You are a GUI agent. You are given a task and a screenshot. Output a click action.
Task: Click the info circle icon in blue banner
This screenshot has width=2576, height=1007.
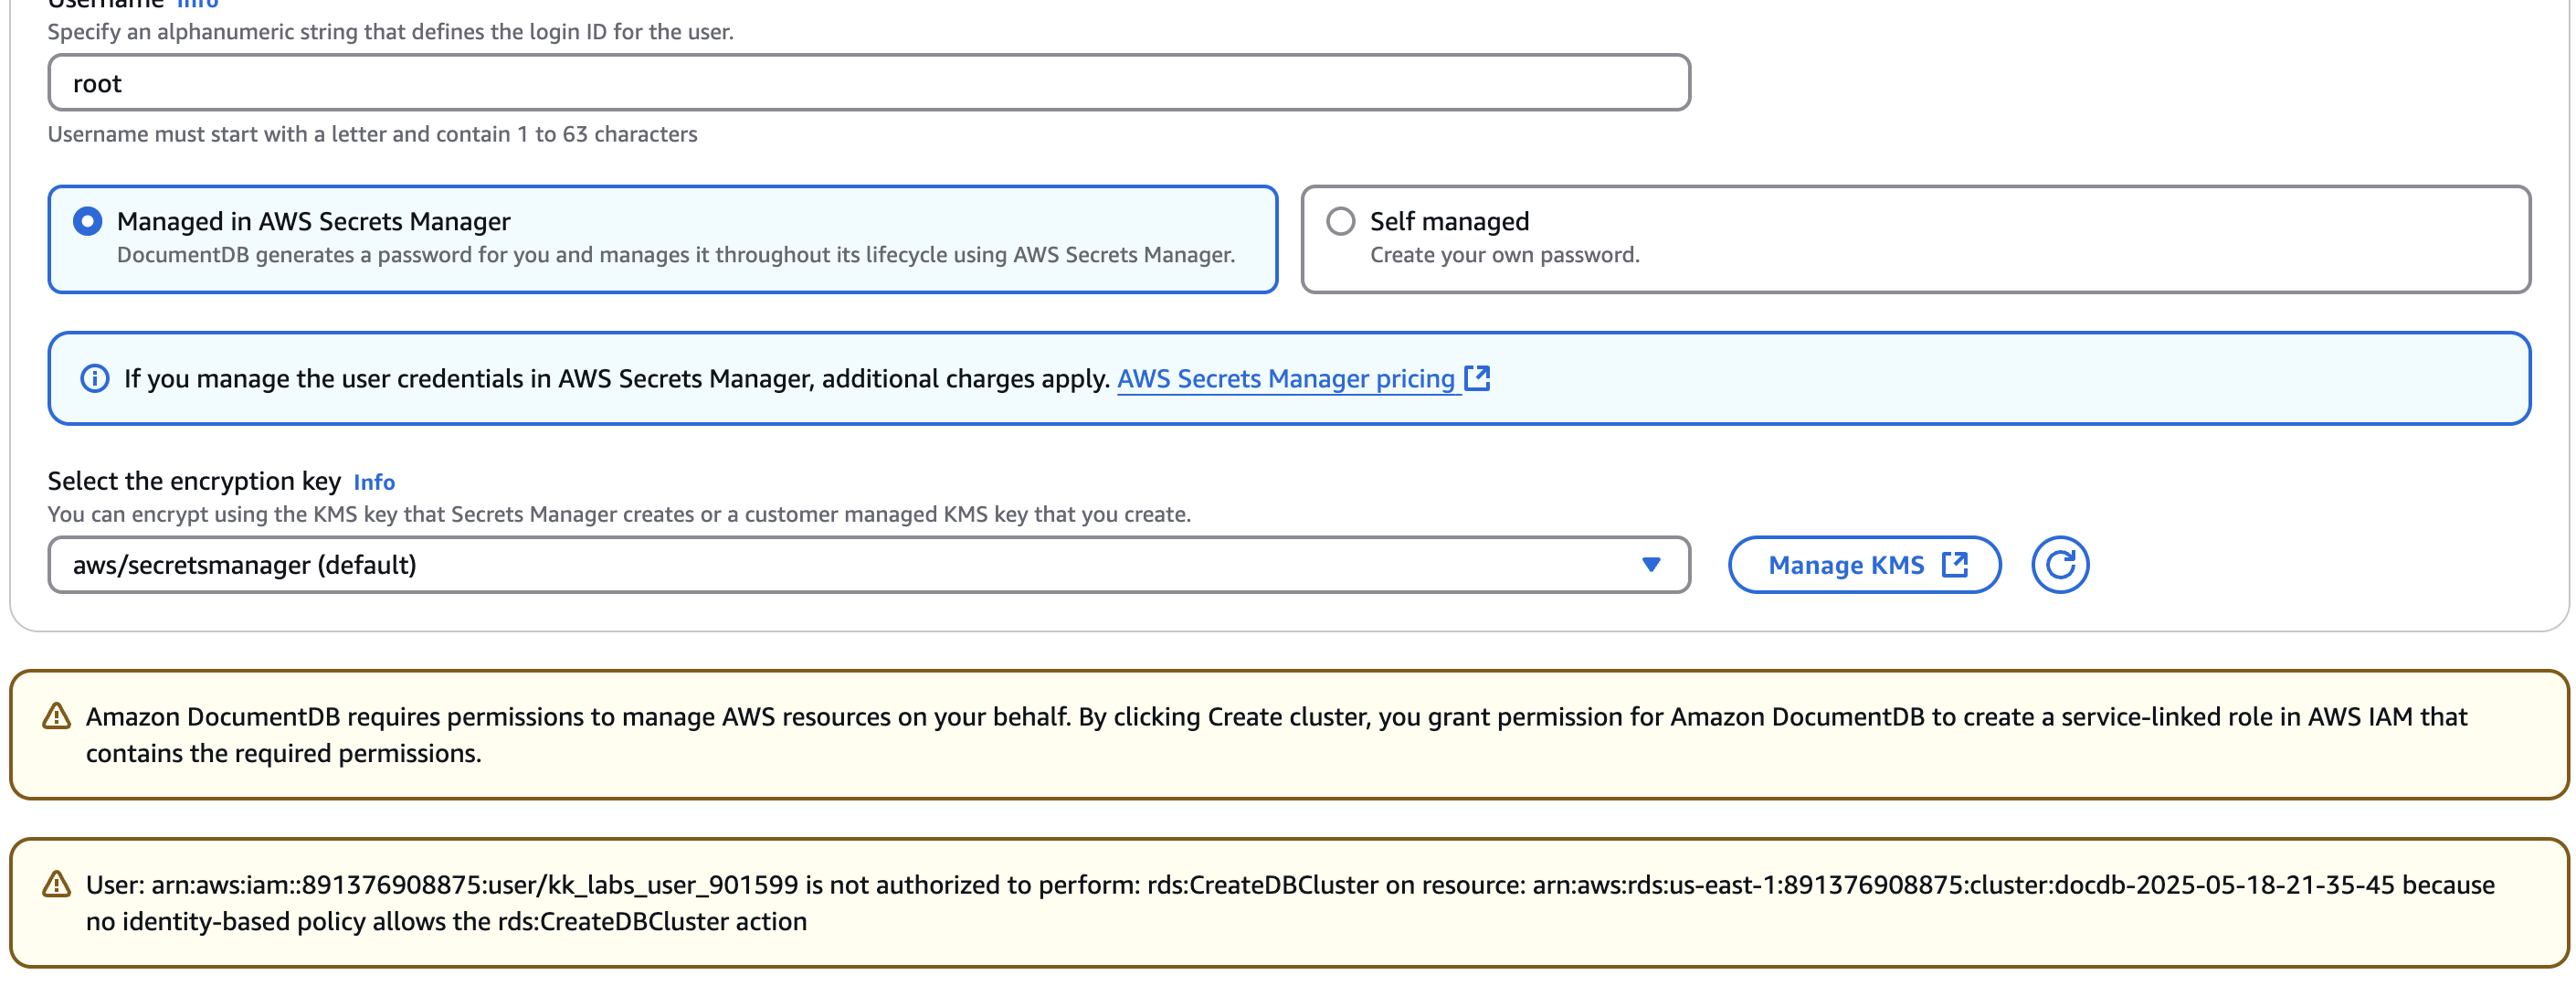94,379
